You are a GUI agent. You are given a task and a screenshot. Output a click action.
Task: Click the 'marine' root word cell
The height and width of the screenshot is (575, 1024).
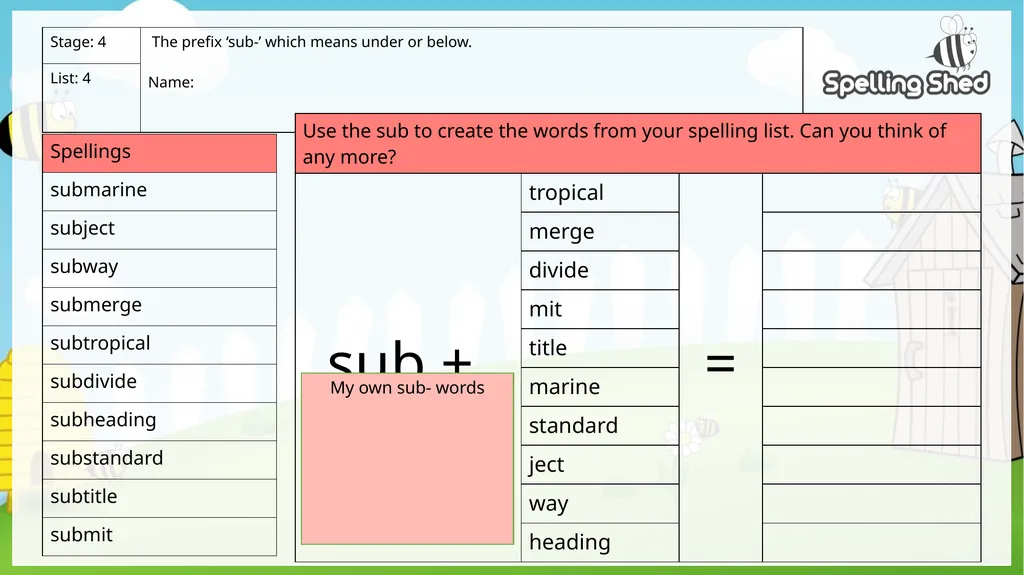600,387
